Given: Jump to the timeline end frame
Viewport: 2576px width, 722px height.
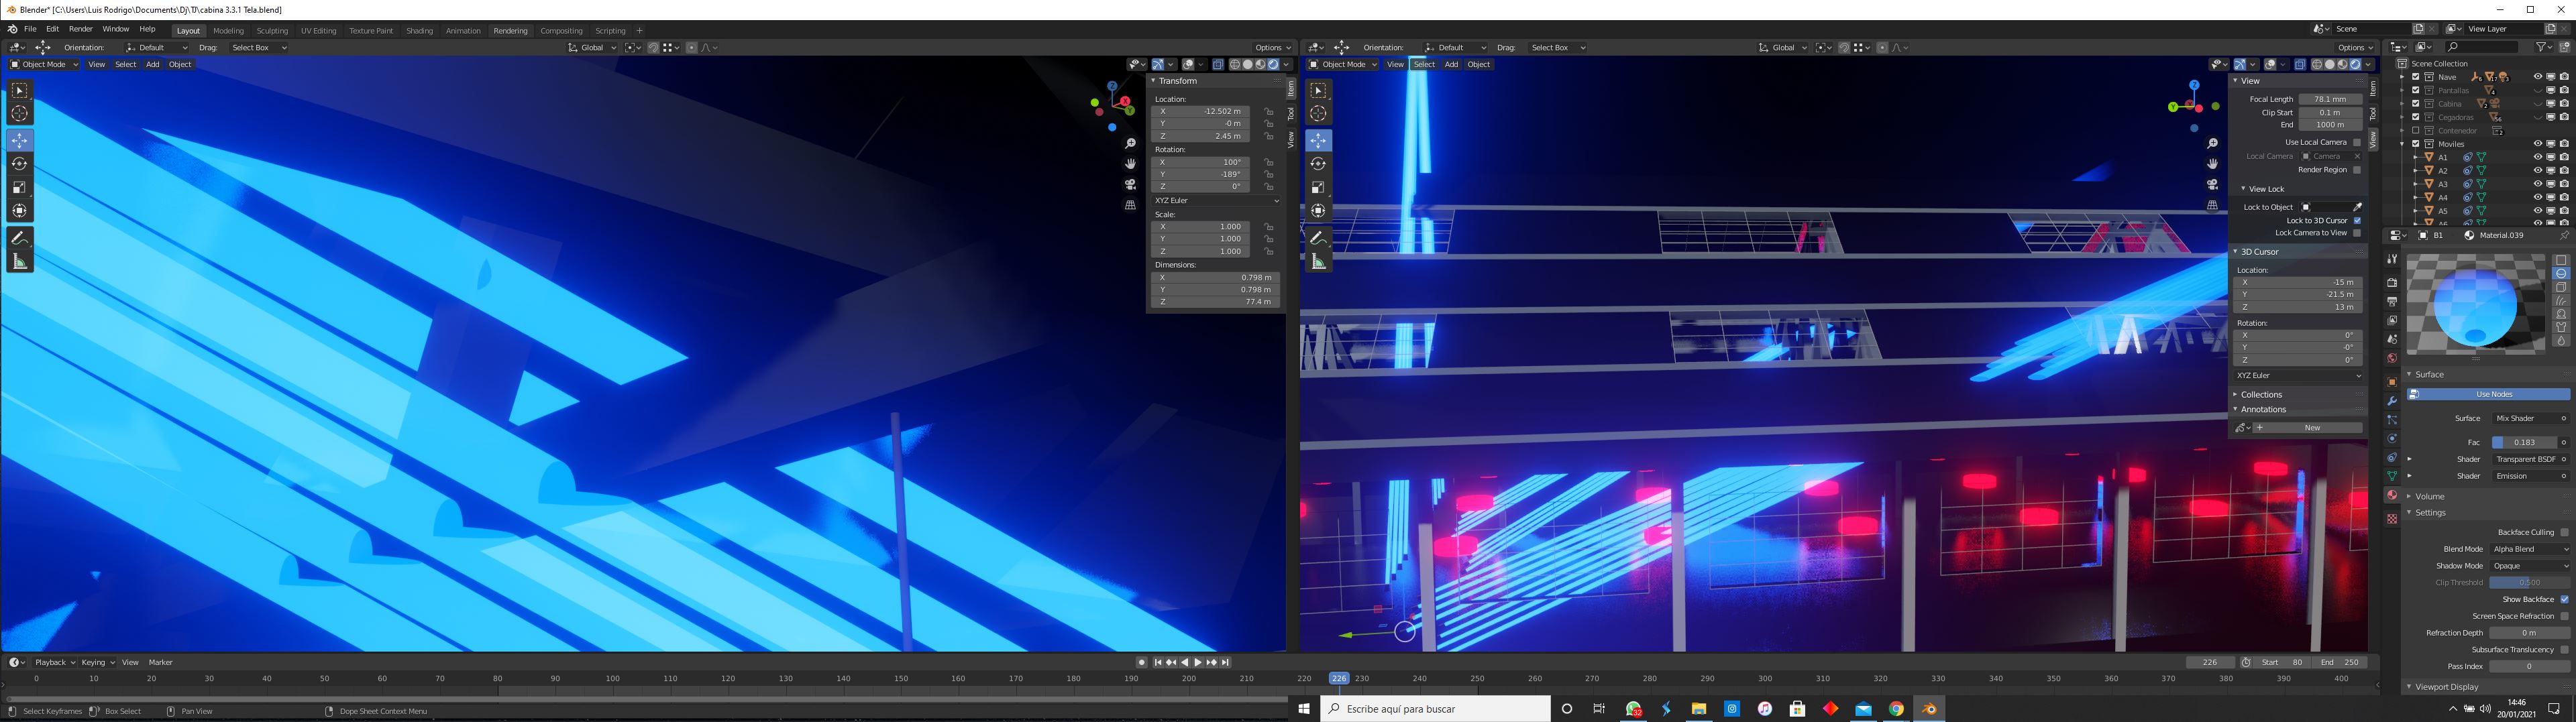Looking at the screenshot, I should point(1225,662).
